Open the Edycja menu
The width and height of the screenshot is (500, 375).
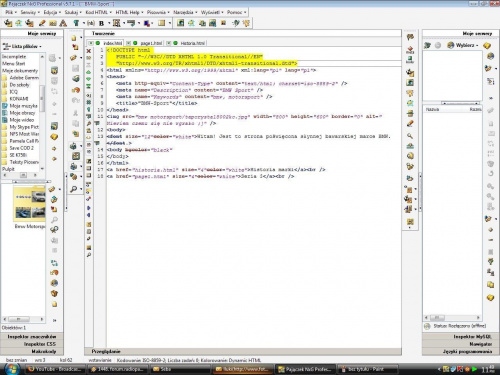coord(52,12)
